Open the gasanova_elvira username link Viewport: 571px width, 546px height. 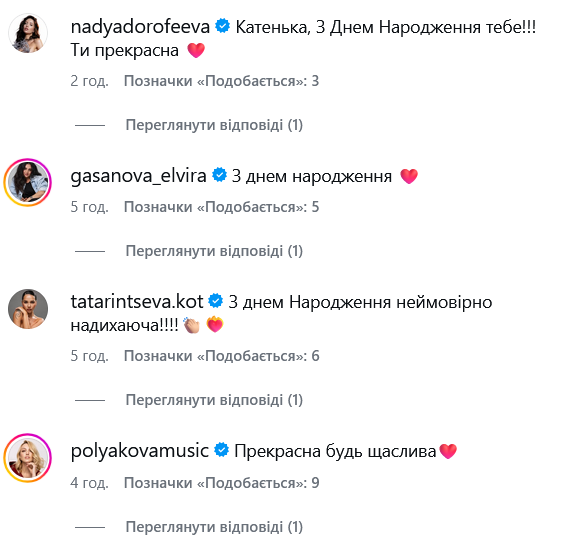[138, 176]
